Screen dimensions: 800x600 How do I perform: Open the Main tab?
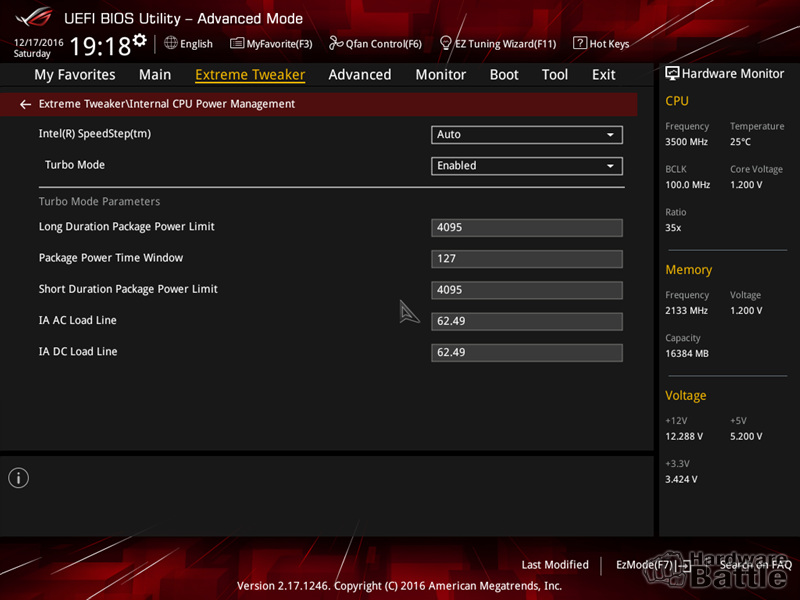click(155, 75)
